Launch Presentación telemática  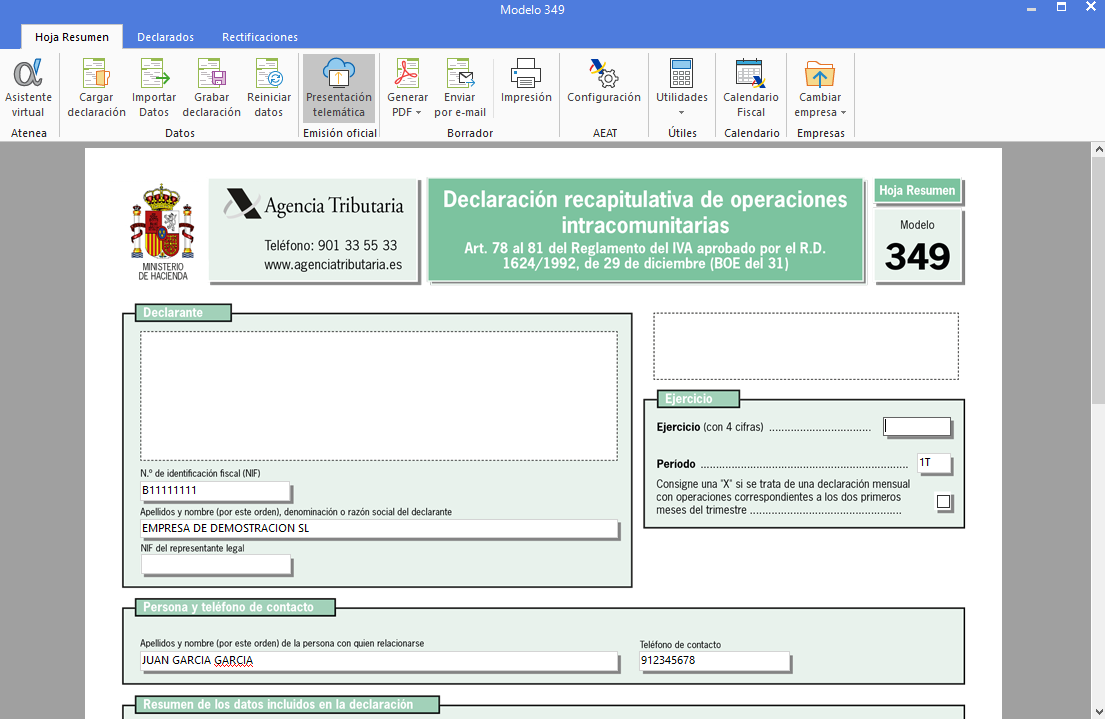click(x=339, y=87)
